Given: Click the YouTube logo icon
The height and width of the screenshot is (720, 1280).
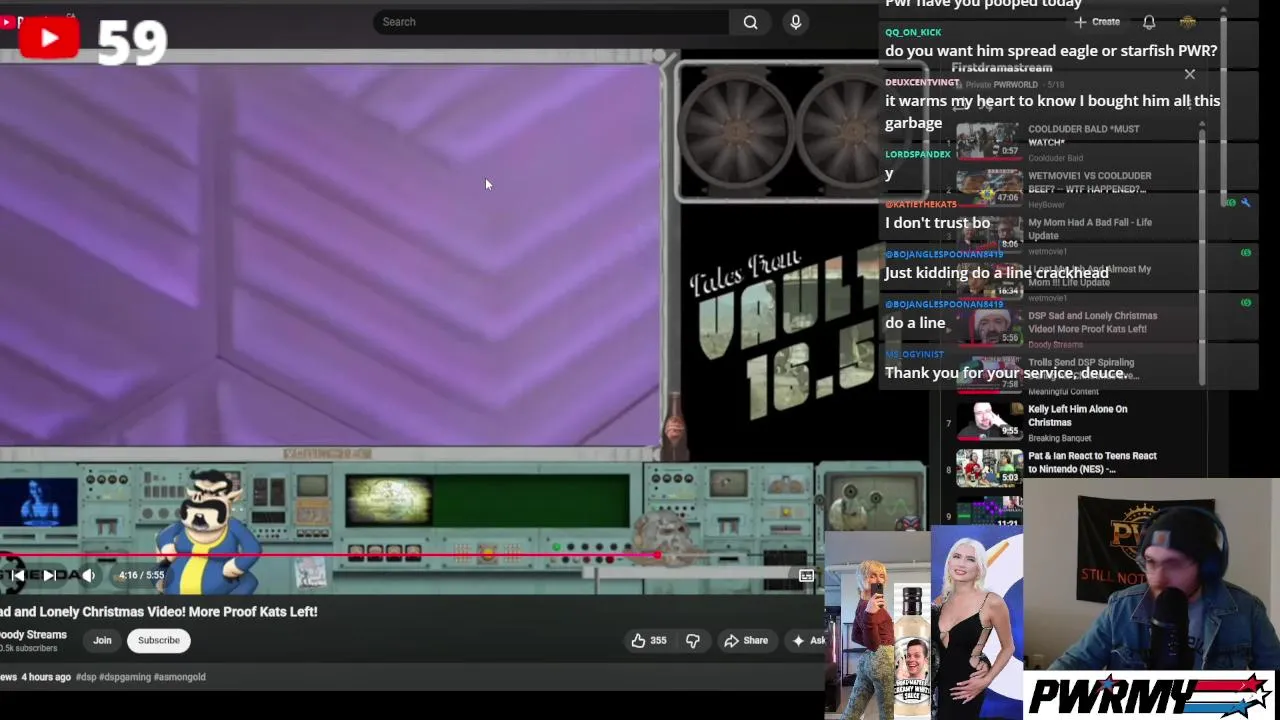Looking at the screenshot, I should [48, 38].
